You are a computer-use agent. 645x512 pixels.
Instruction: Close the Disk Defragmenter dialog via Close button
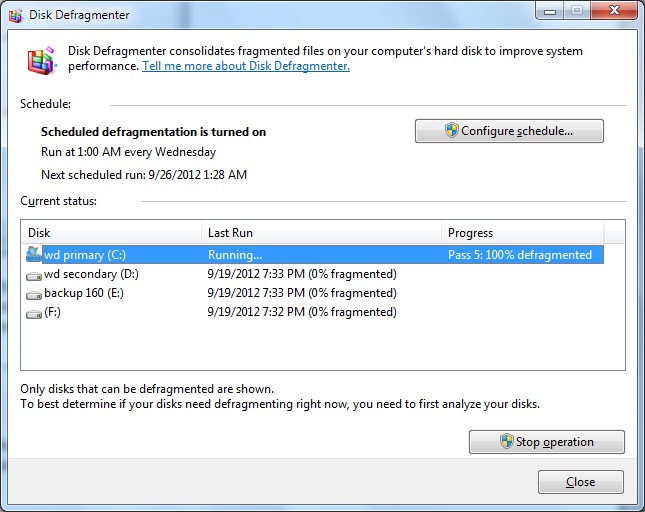tap(581, 482)
